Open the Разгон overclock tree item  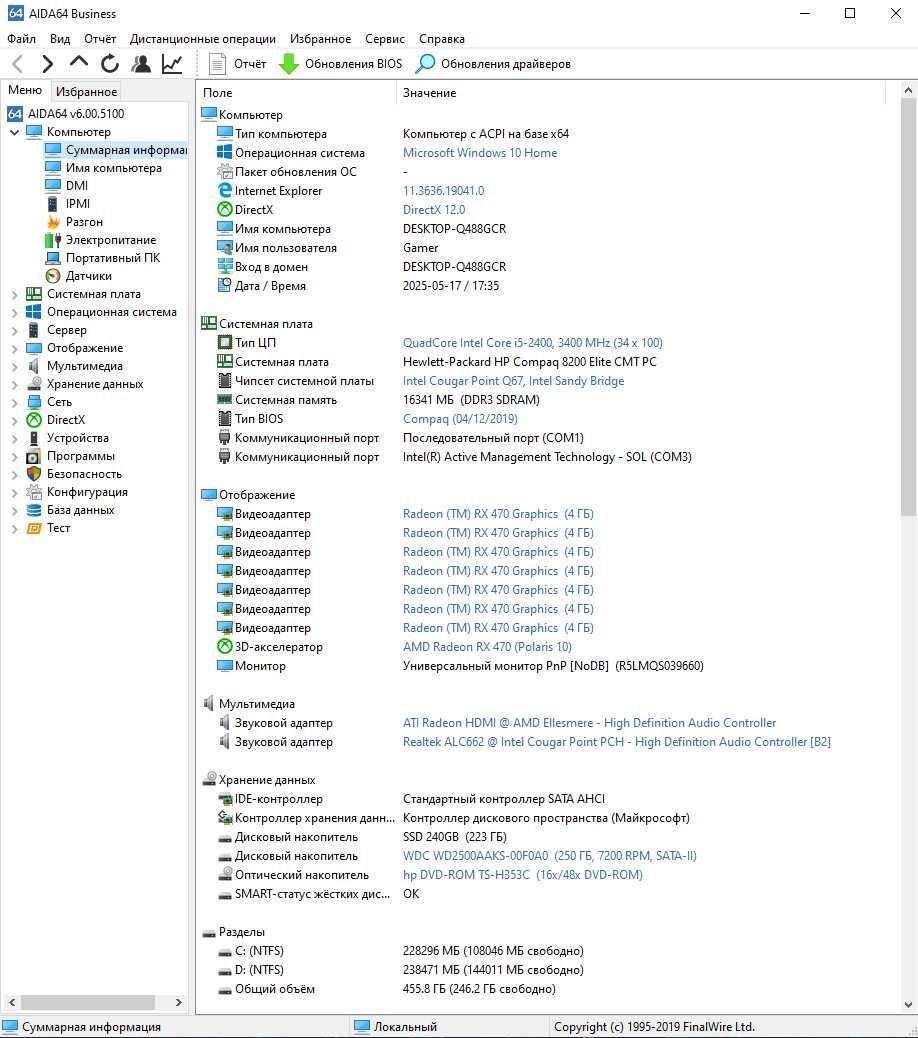click(x=74, y=221)
